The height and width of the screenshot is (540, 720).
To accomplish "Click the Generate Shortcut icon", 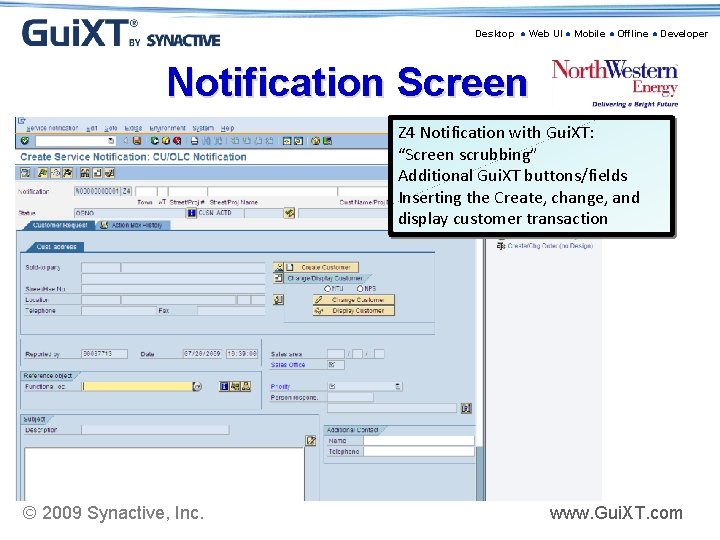I will coord(298,141).
